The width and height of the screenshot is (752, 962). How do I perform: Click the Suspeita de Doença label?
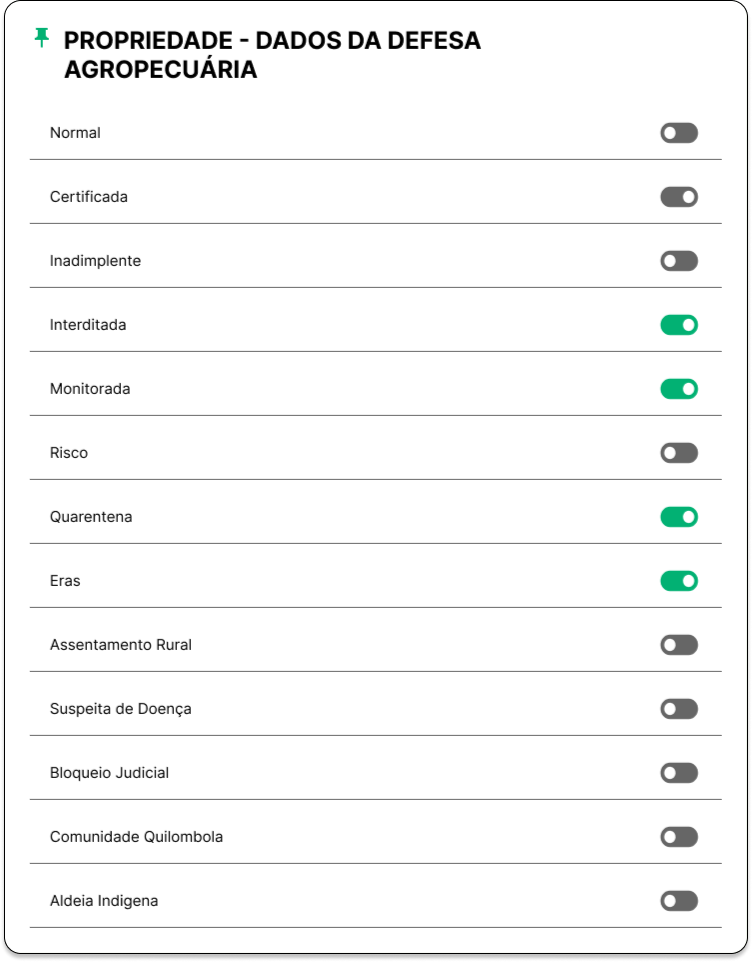pyautogui.click(x=120, y=709)
